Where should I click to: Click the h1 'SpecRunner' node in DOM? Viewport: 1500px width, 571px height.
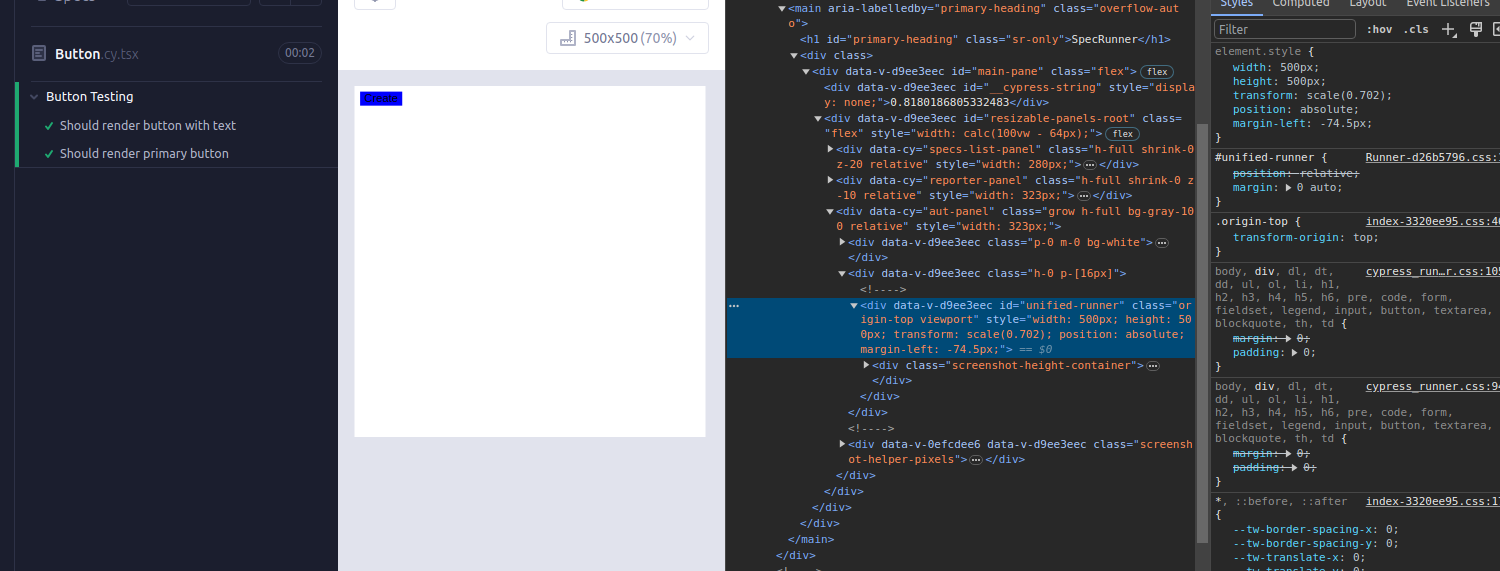[985, 40]
